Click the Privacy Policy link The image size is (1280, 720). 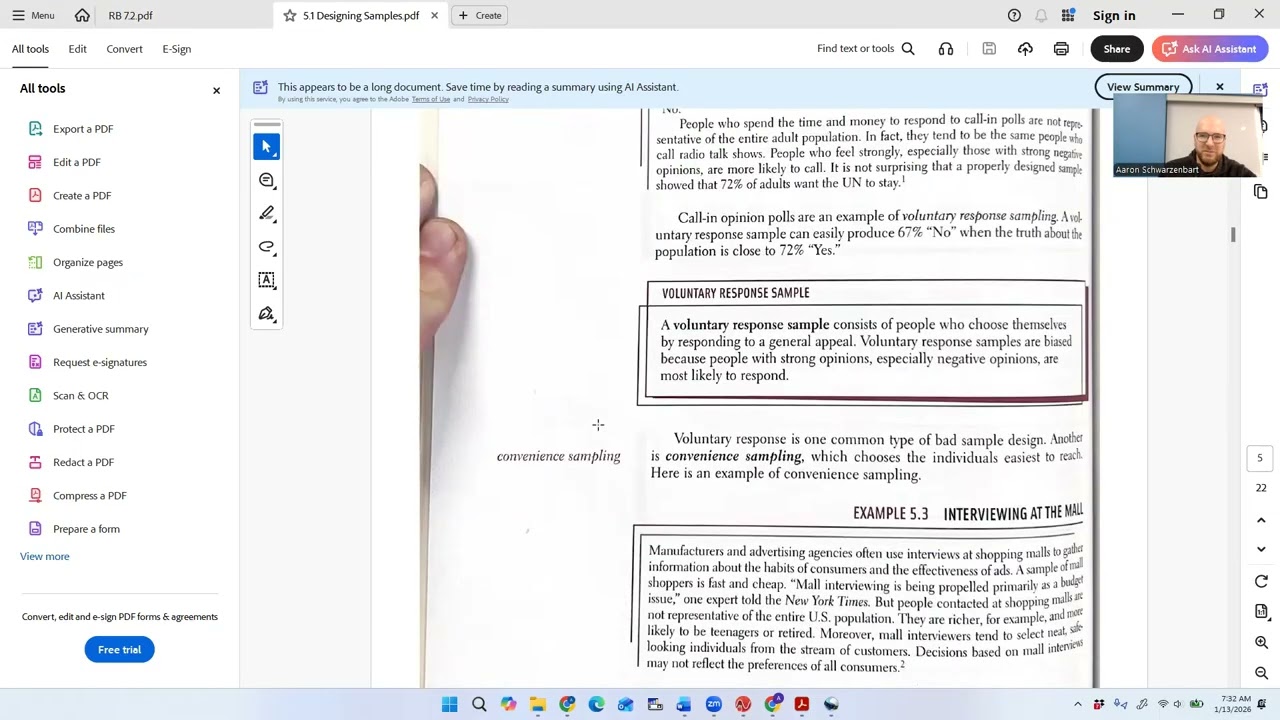[488, 99]
